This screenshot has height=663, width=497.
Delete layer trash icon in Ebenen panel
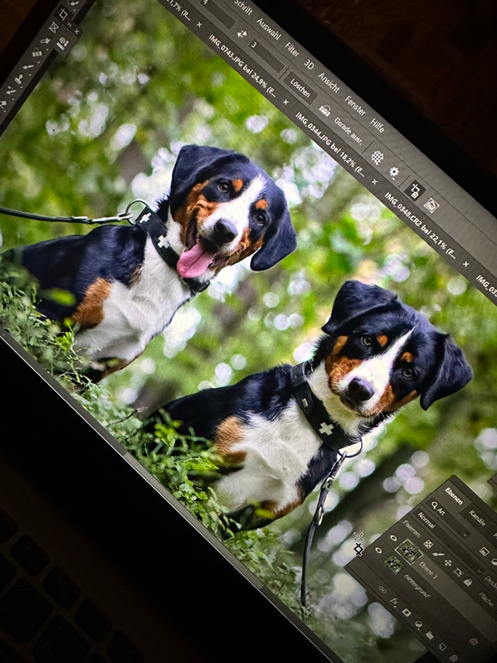point(454,658)
